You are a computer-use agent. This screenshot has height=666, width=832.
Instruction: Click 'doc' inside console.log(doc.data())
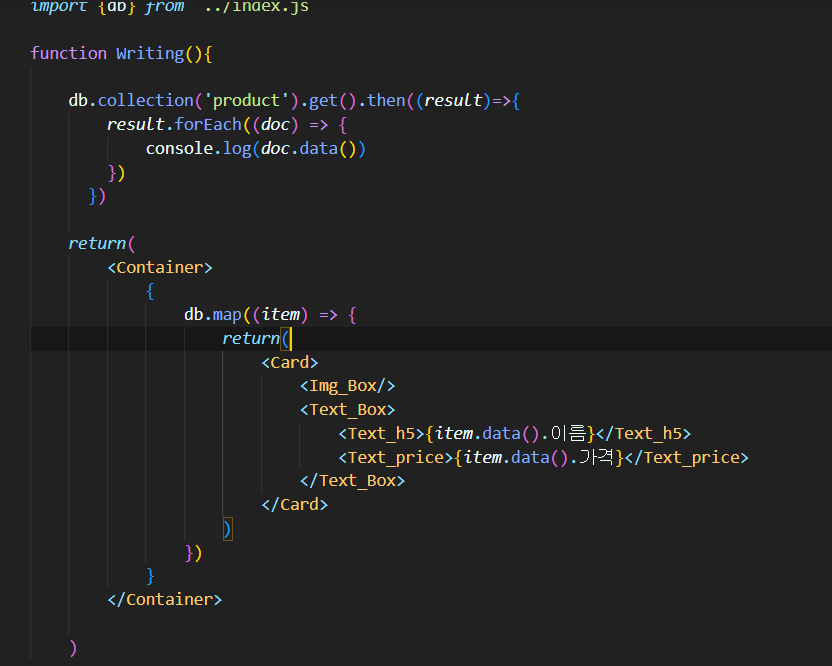[x=275, y=149]
